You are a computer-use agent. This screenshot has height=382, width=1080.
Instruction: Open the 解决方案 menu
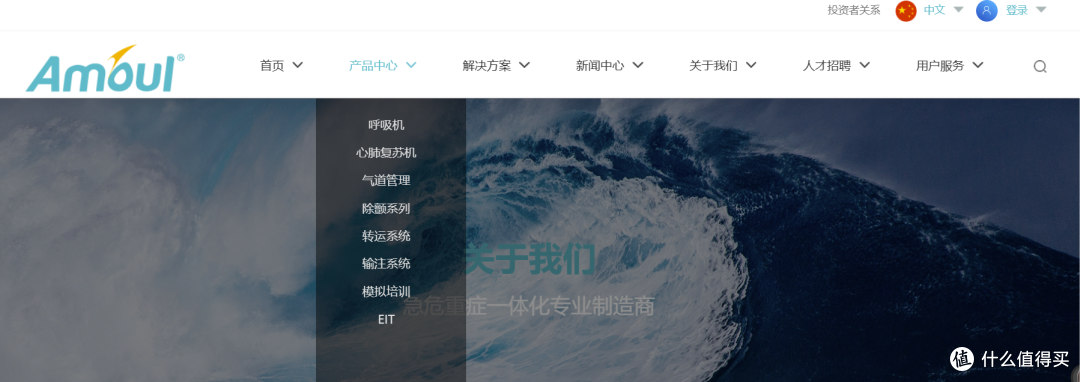click(x=487, y=66)
